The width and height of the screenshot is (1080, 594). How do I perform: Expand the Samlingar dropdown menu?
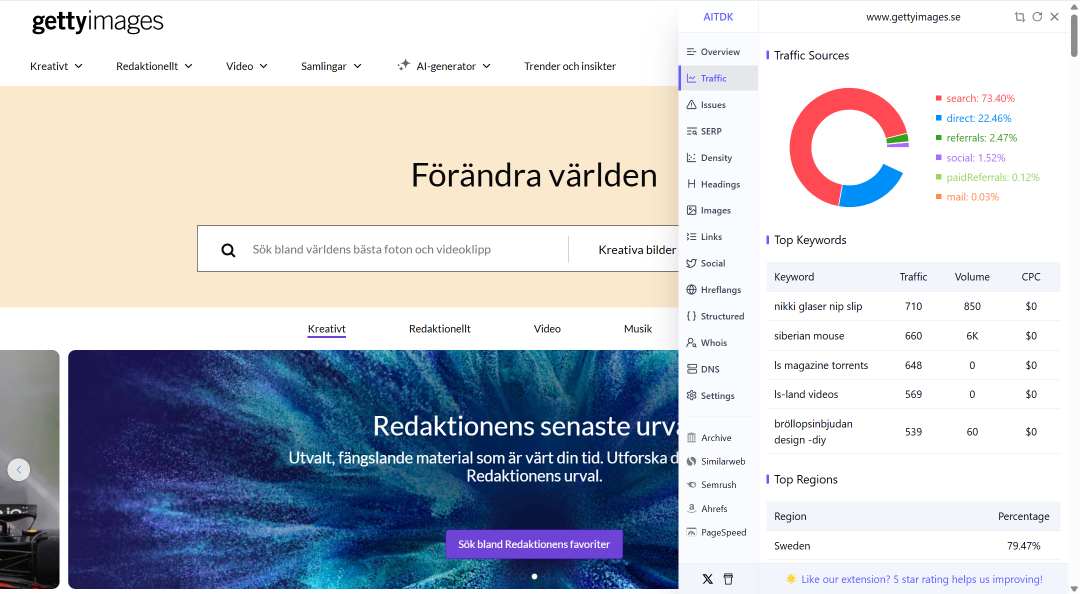pos(331,66)
